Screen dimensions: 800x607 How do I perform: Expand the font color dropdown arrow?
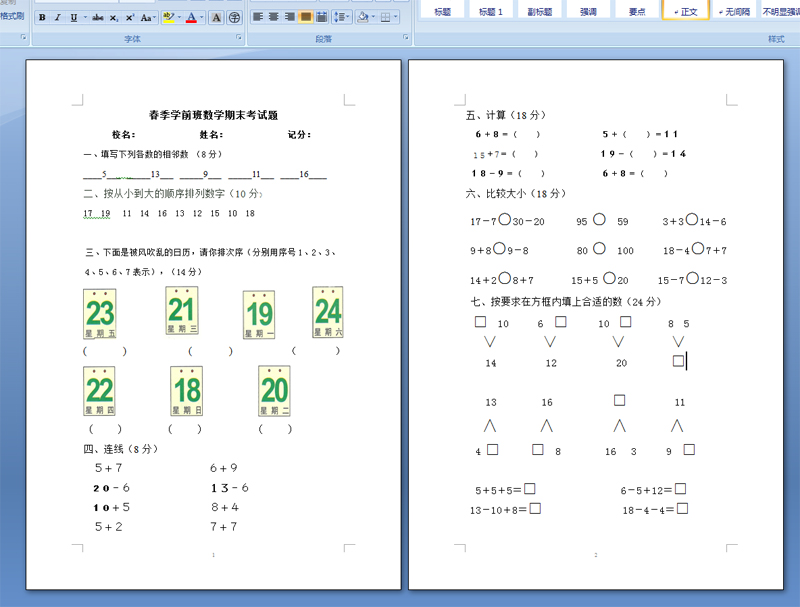pyautogui.click(x=202, y=17)
